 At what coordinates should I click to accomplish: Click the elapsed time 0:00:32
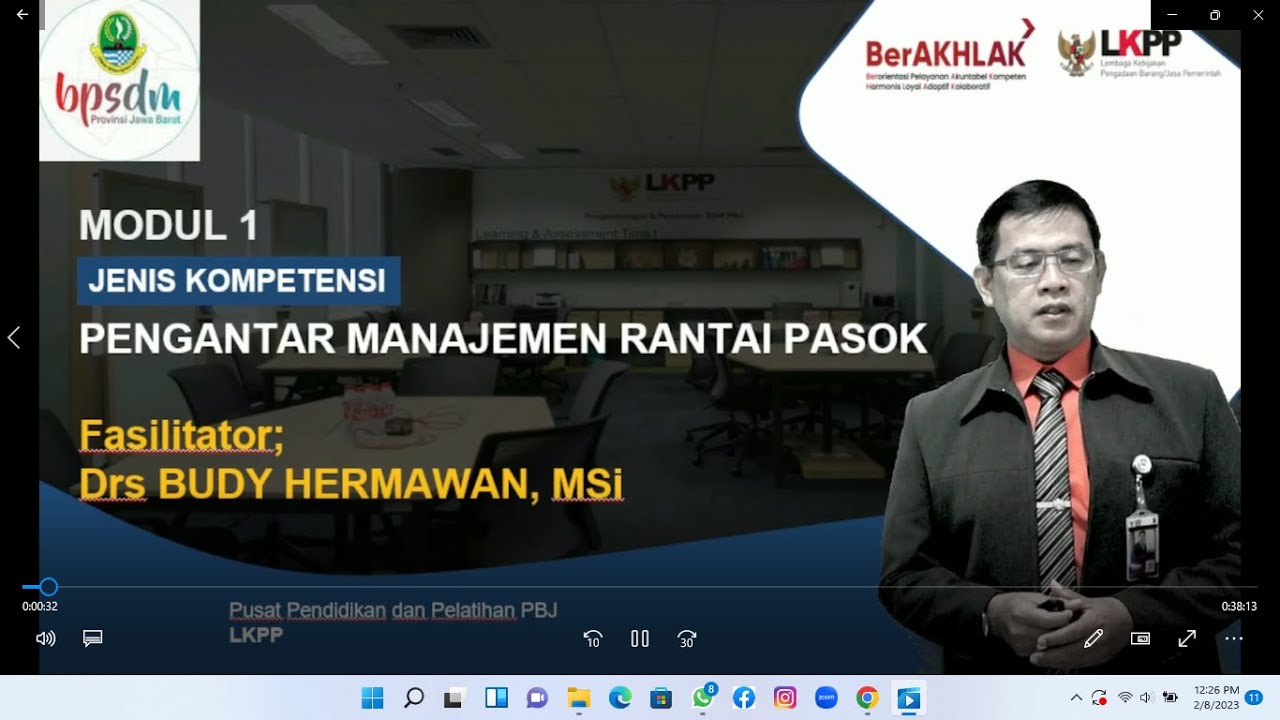pyautogui.click(x=40, y=606)
